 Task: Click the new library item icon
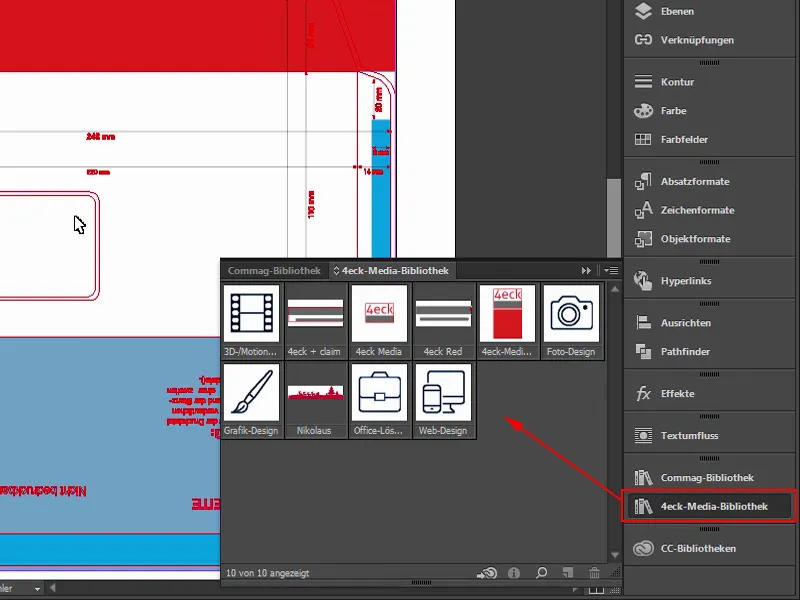(568, 573)
